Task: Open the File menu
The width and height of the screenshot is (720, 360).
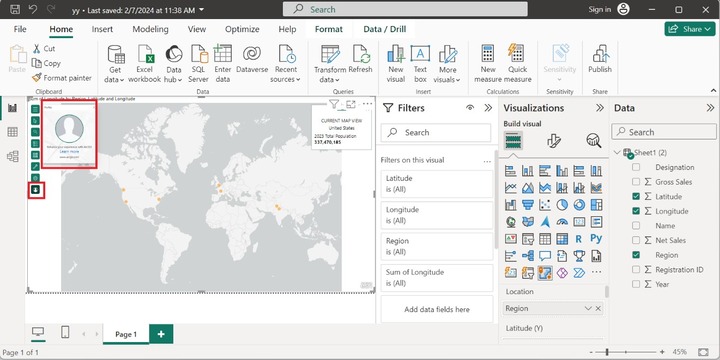Action: tap(20, 29)
